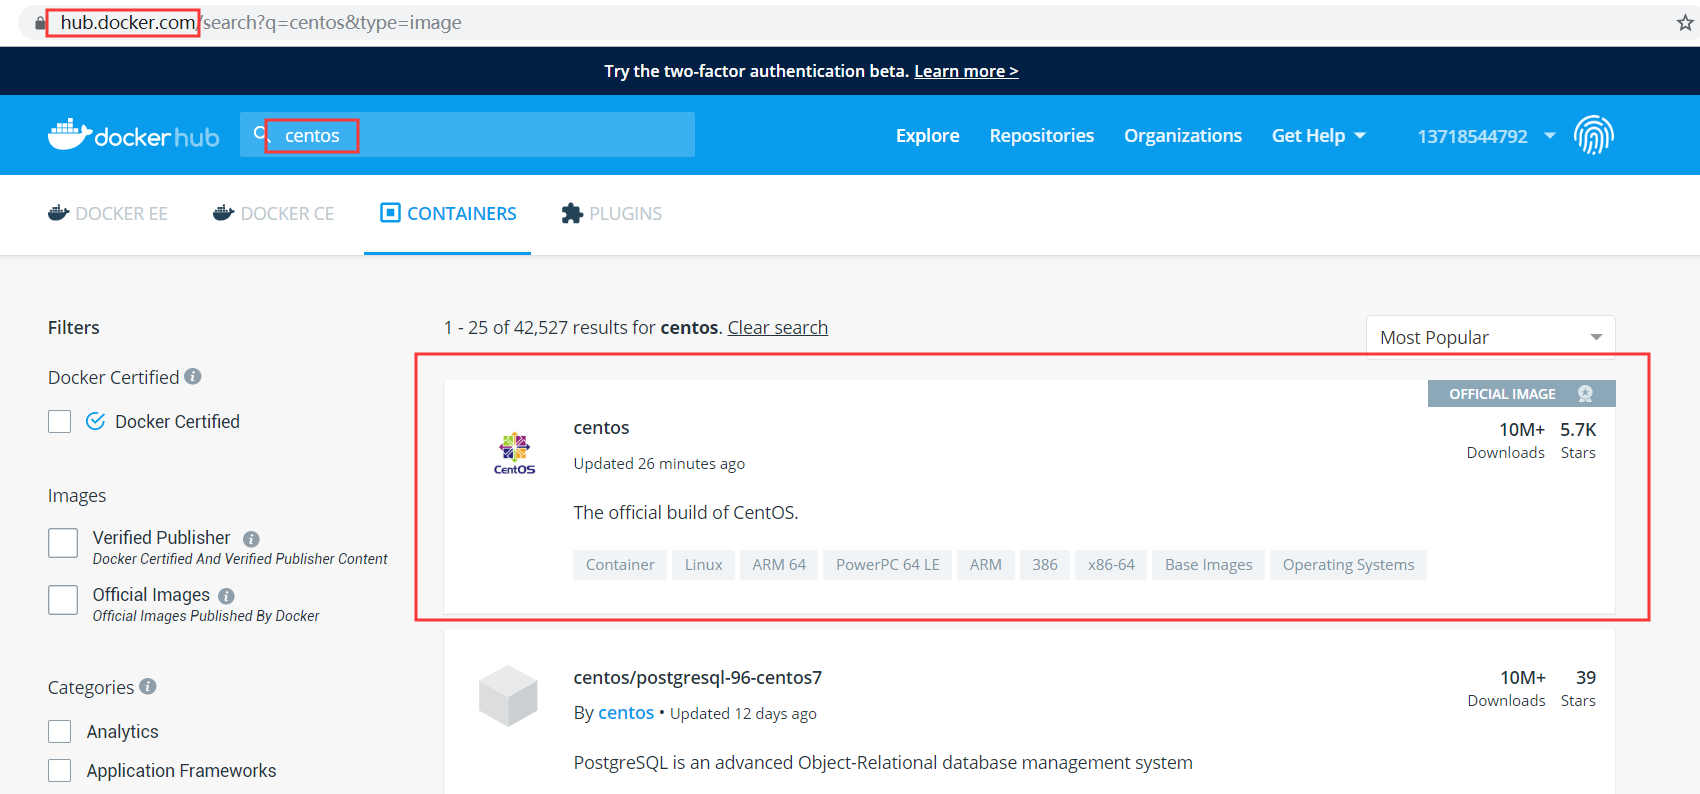Click the Container tag
Image resolution: width=1700 pixels, height=794 pixels.
coord(620,565)
